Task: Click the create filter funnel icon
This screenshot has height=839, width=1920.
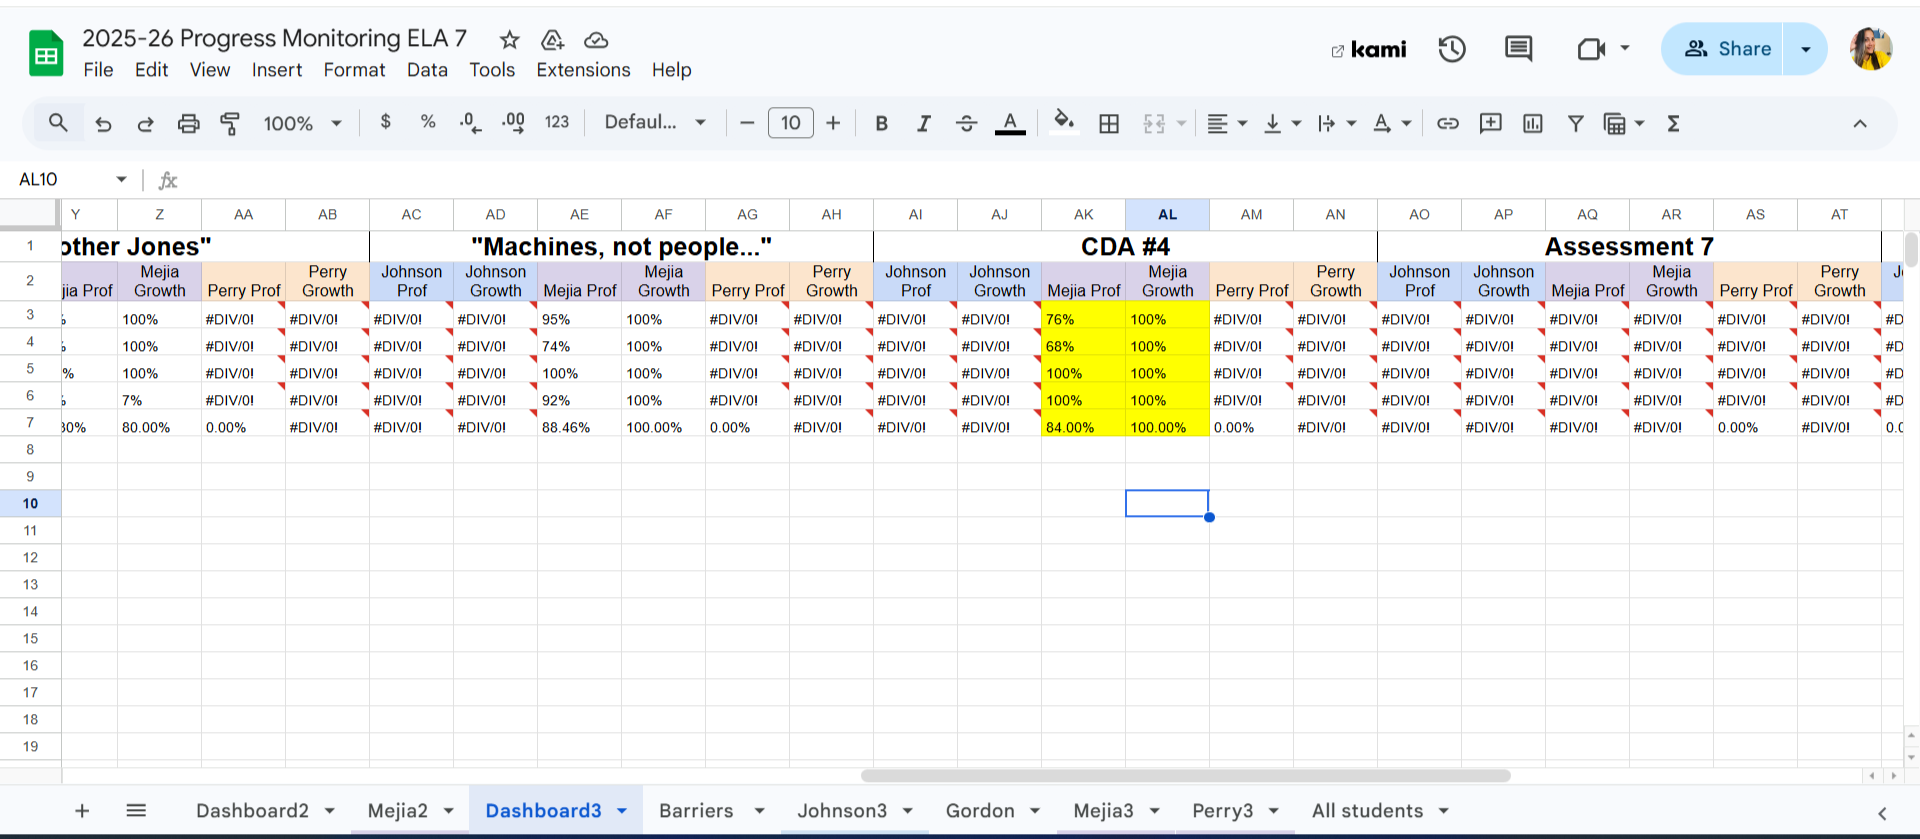Action: click(1575, 123)
